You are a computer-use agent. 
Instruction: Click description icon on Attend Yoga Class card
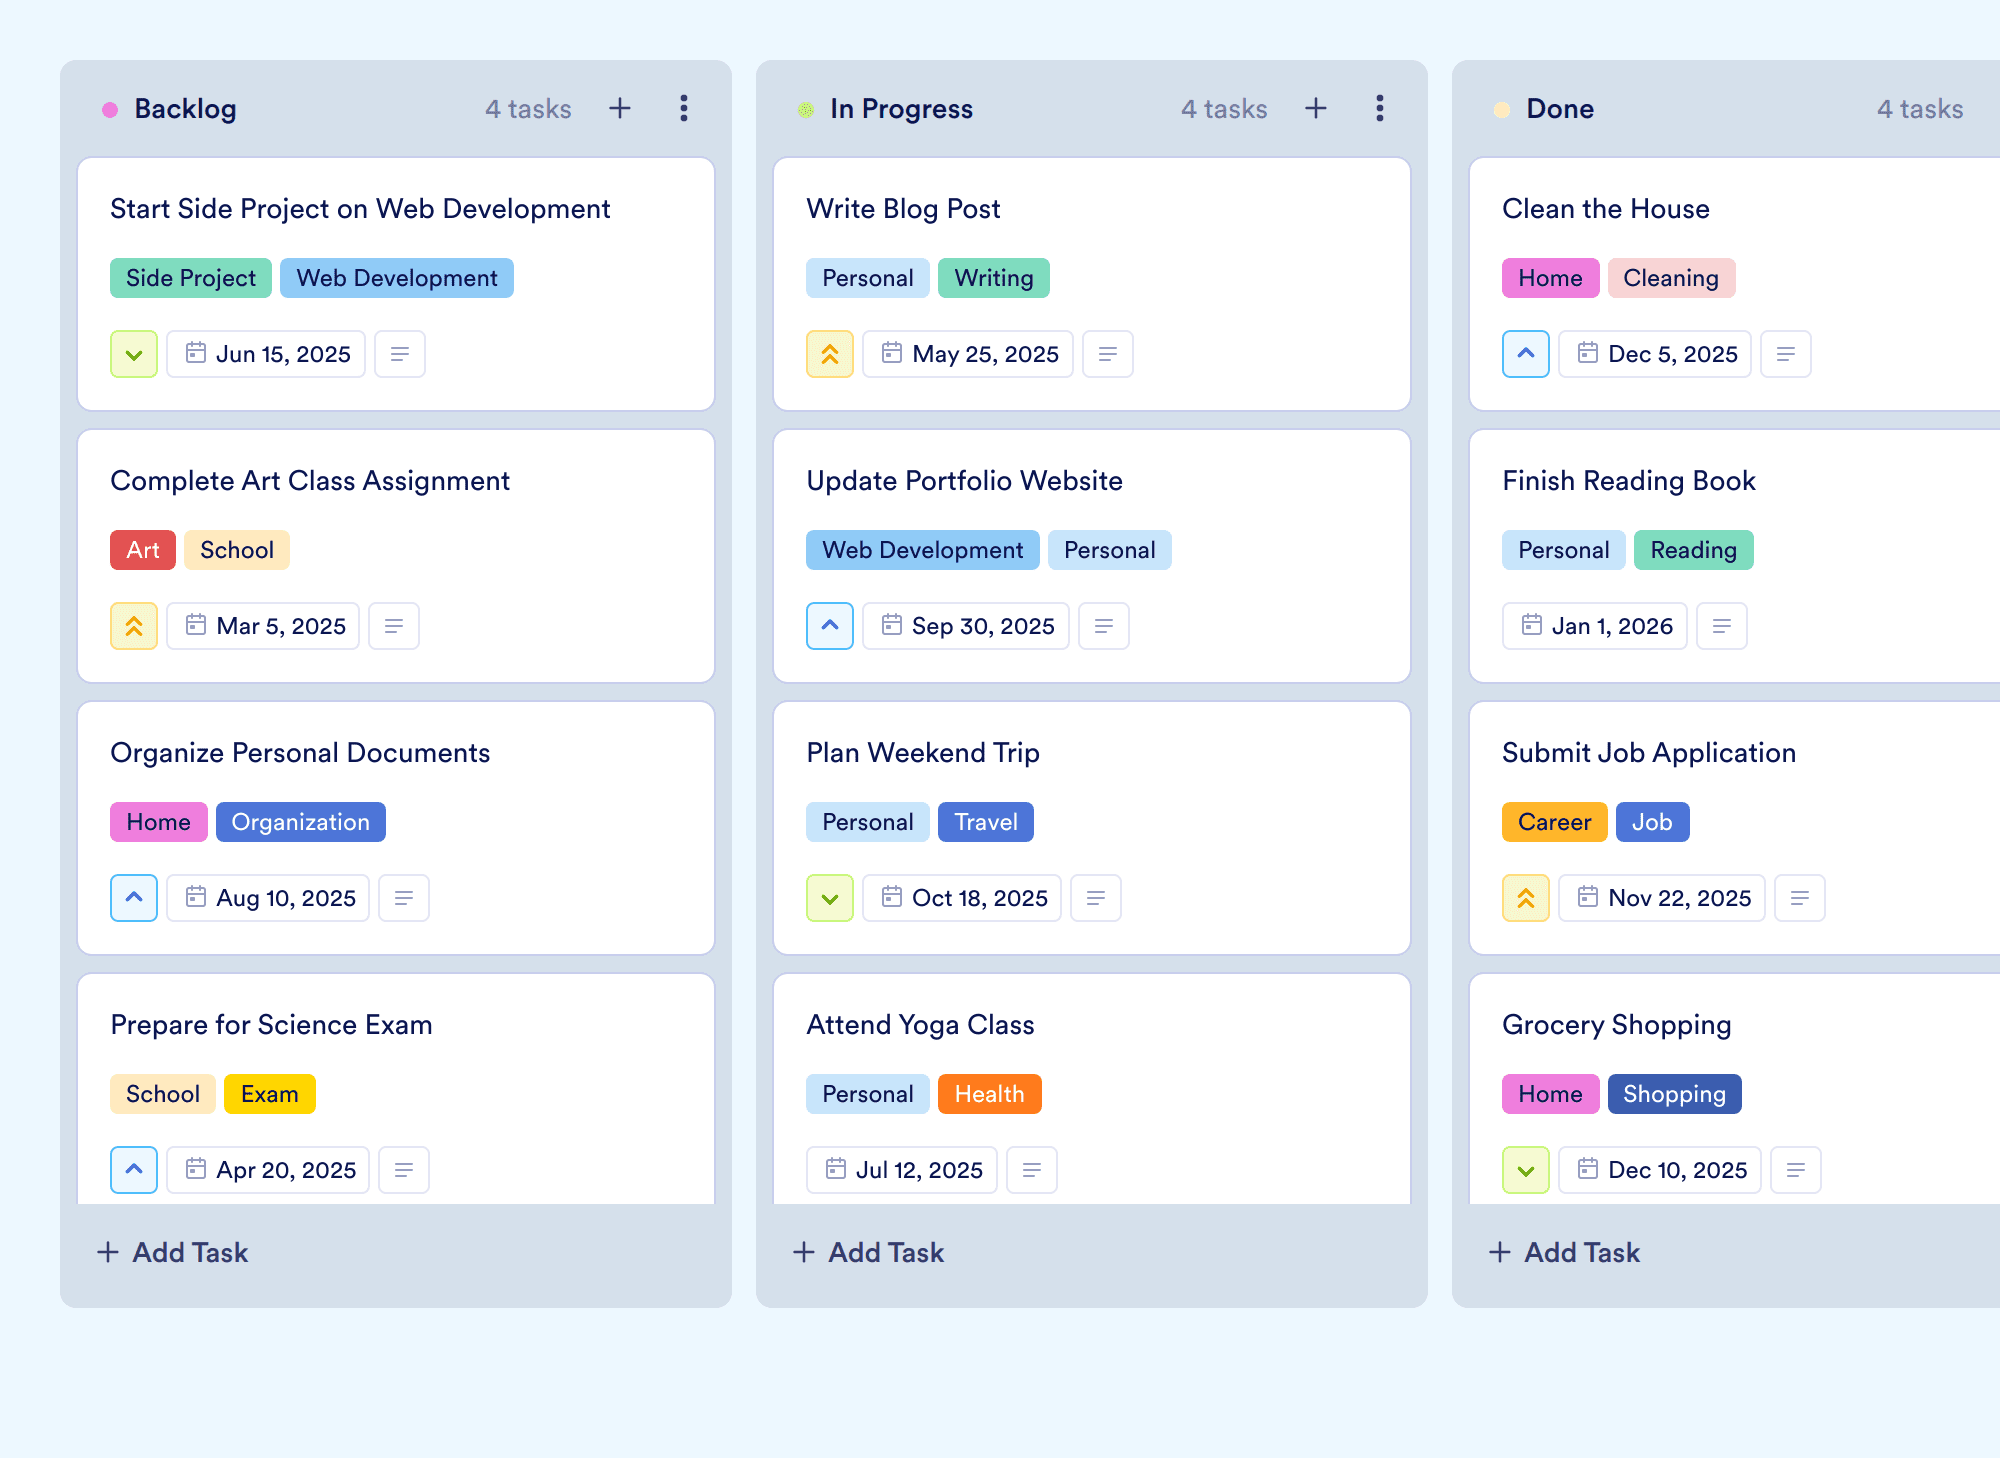click(x=1032, y=1170)
